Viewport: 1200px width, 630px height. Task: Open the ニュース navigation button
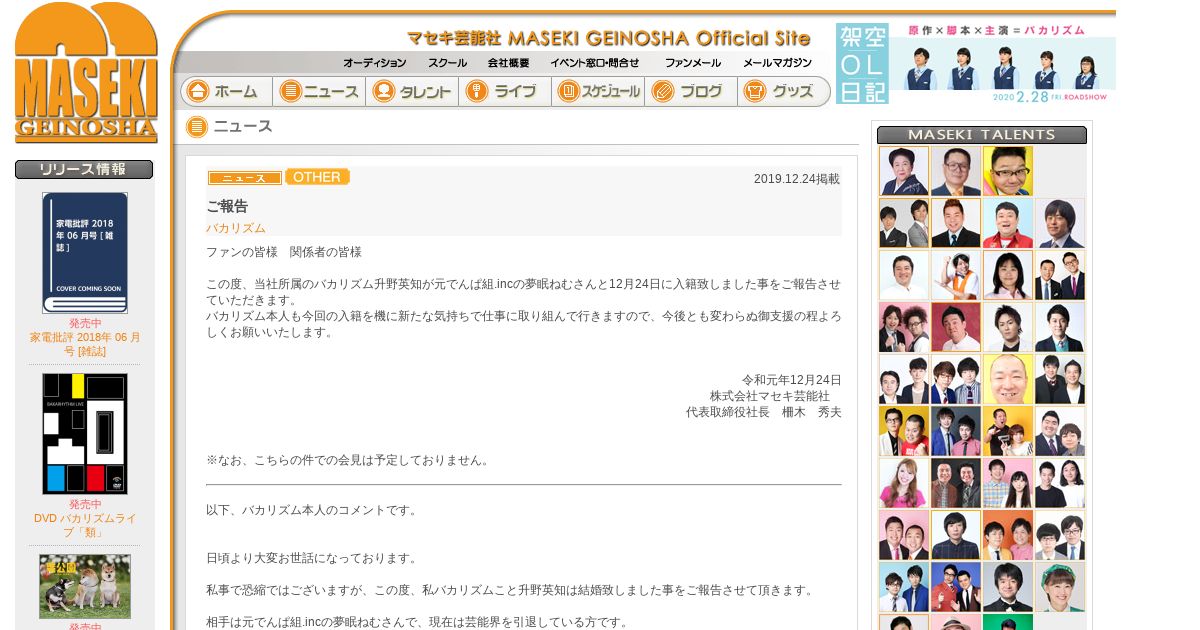click(319, 91)
